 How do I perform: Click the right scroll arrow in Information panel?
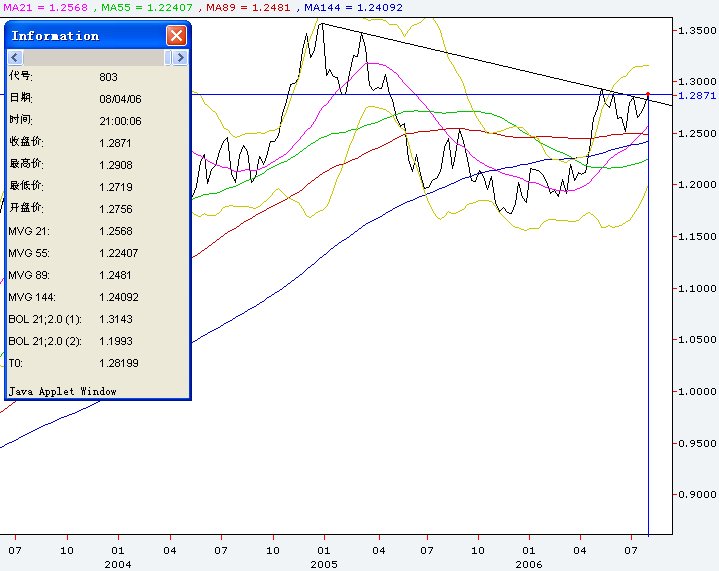180,58
